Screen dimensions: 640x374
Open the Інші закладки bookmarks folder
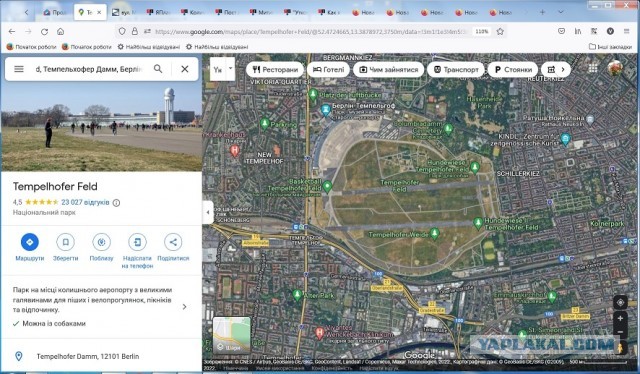[x=610, y=47]
